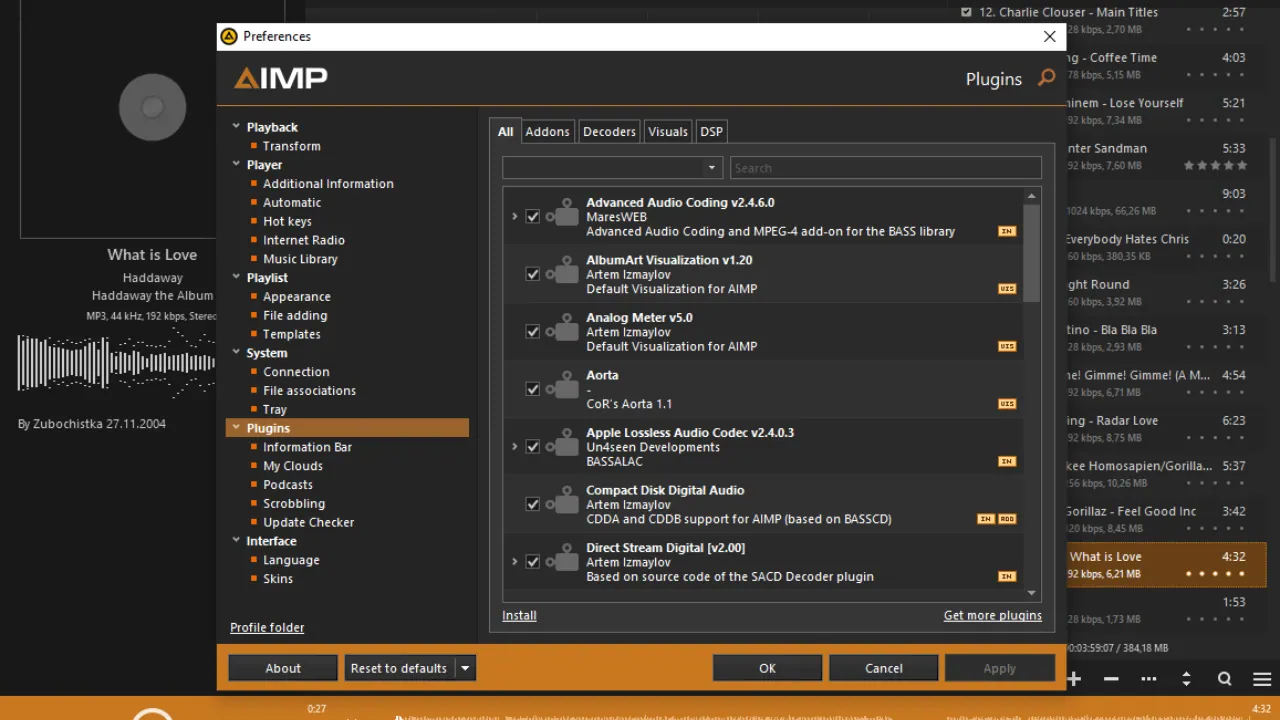
Task: Click IN badge on Apple Lossless row
Action: pyautogui.click(x=1007, y=462)
